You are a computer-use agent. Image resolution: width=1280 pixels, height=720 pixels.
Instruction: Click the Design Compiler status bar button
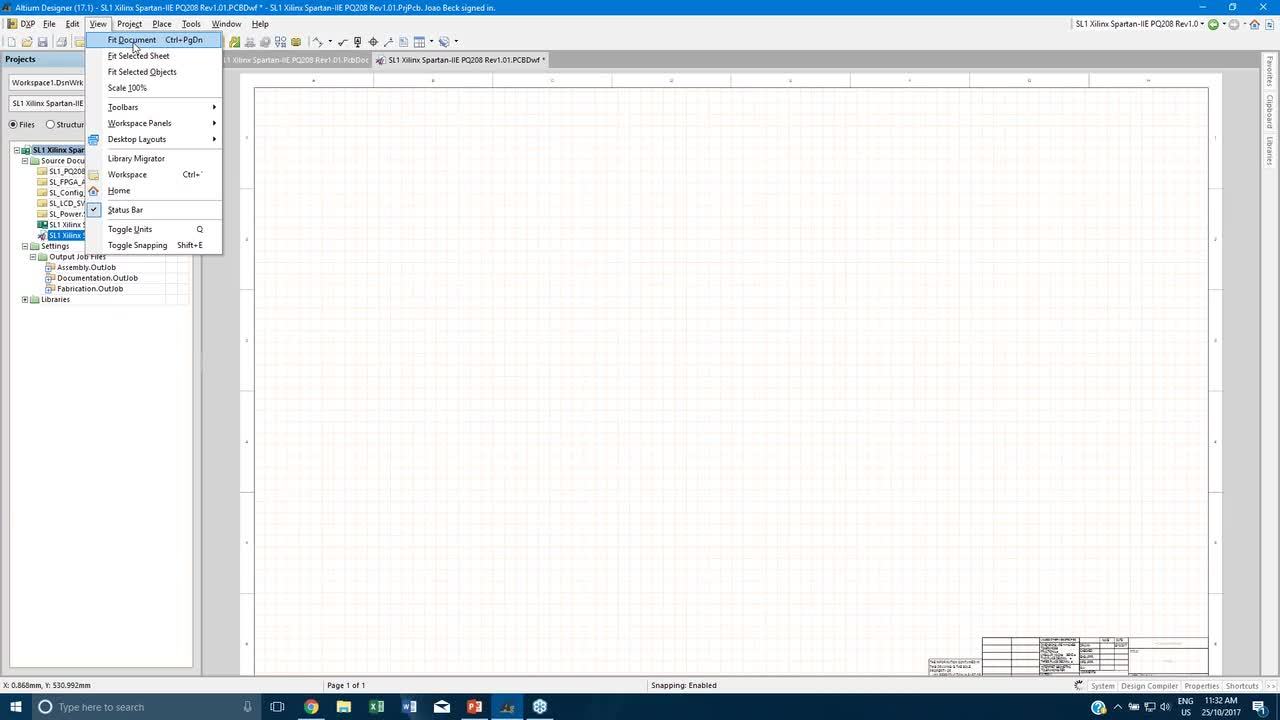coord(1148,686)
